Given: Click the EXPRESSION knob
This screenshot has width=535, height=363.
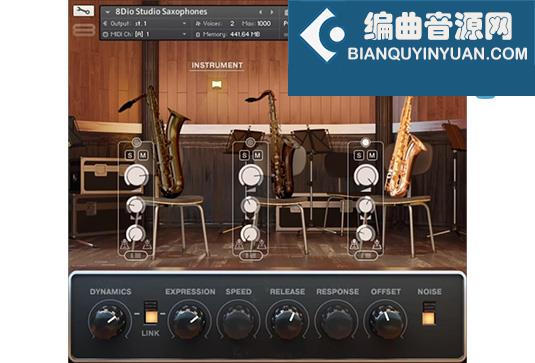Looking at the screenshot, I should [x=189, y=320].
